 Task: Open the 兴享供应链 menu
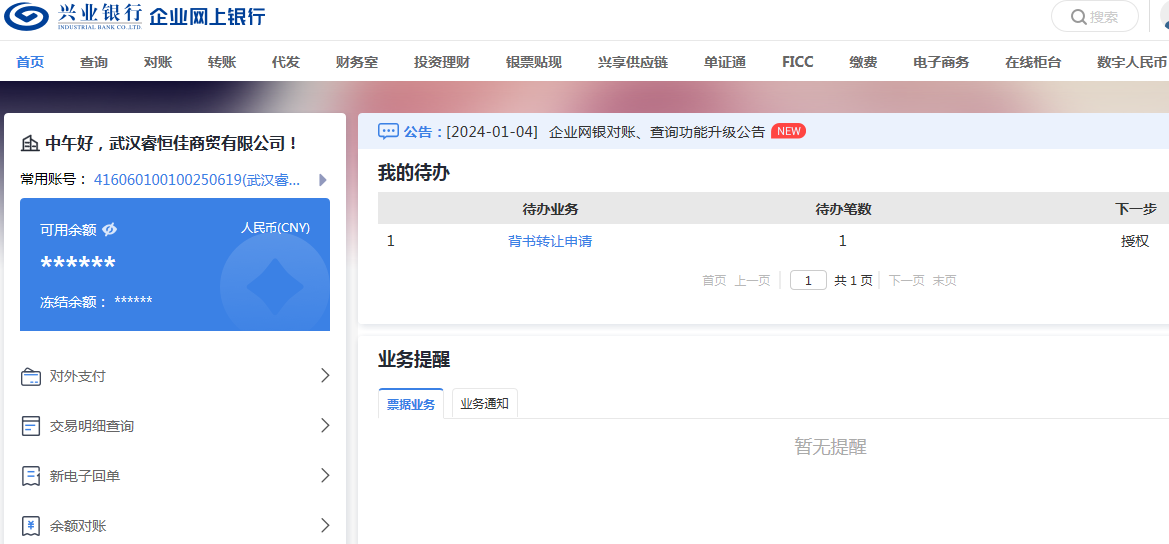pos(633,63)
